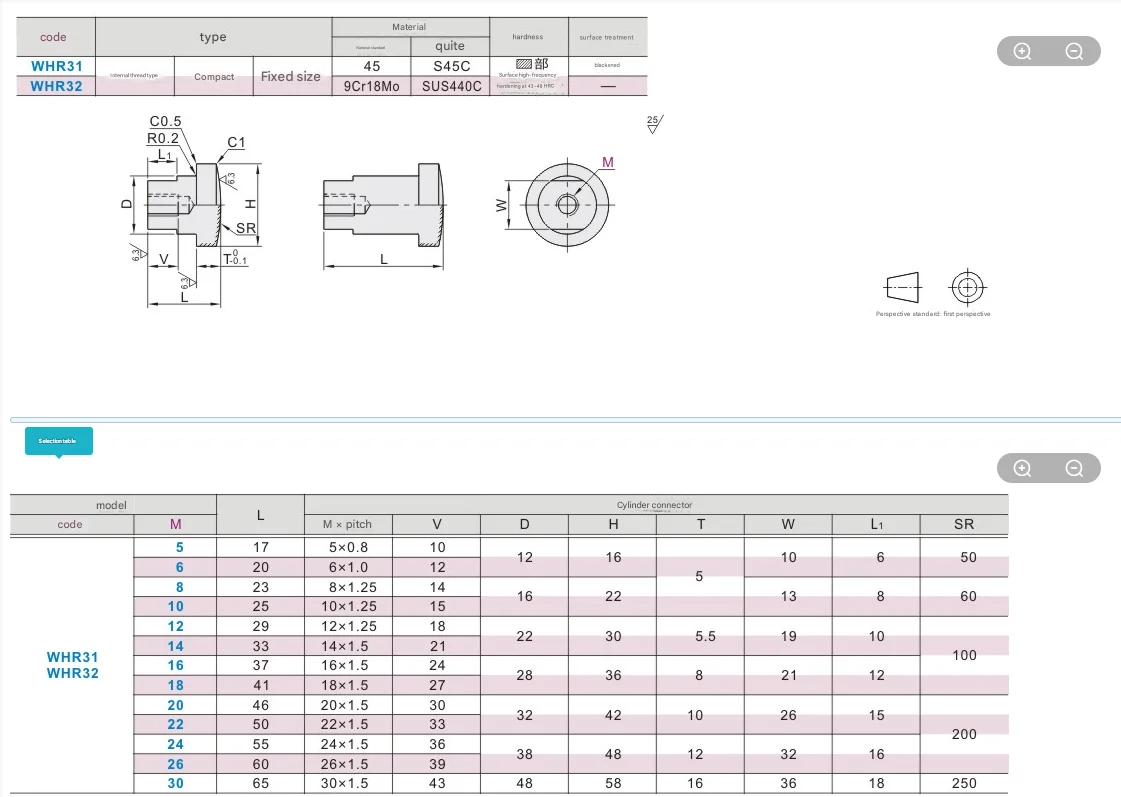The height and width of the screenshot is (797, 1121).
Task: Click the middle drawing showing overall length L
Action: [x=383, y=215]
